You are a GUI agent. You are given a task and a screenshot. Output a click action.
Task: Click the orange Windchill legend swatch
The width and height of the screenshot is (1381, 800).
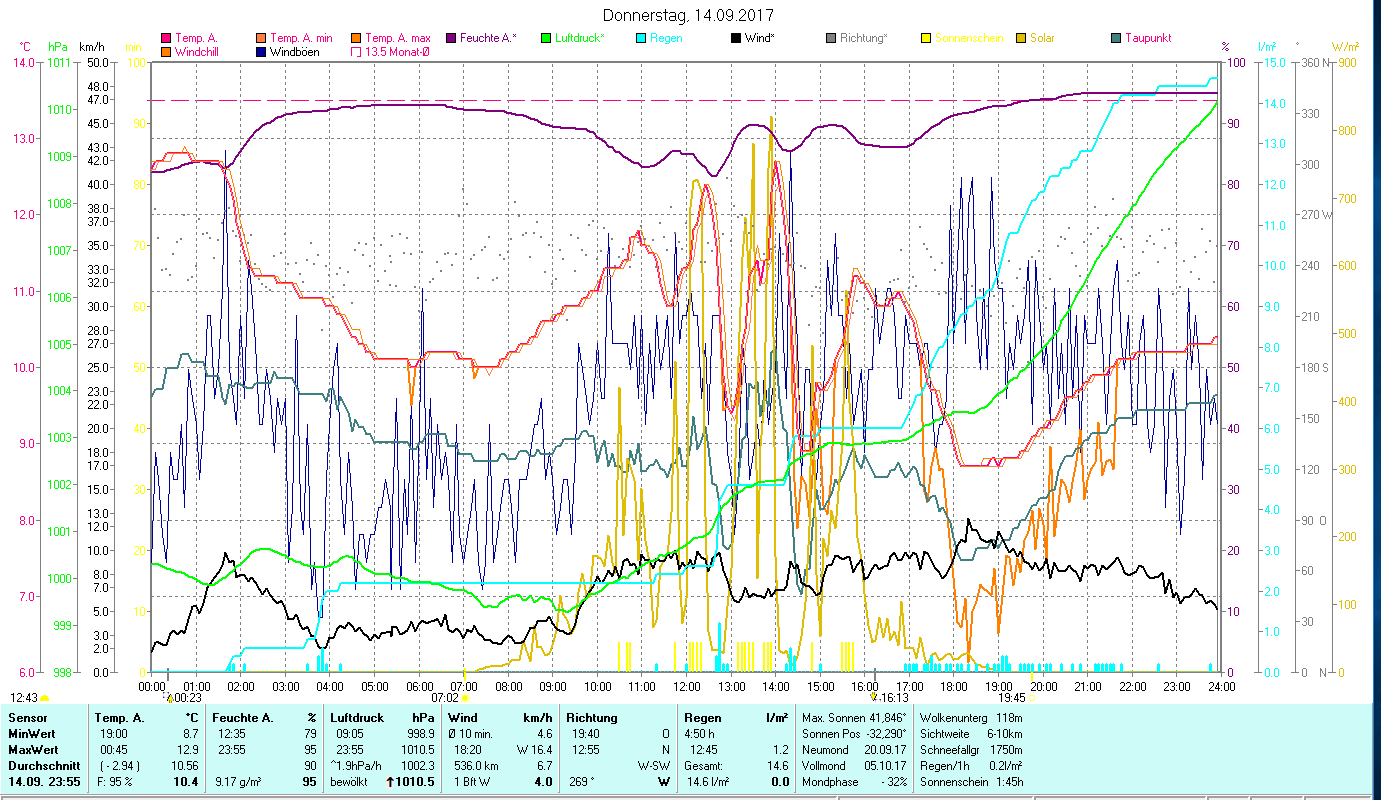pyautogui.click(x=166, y=51)
